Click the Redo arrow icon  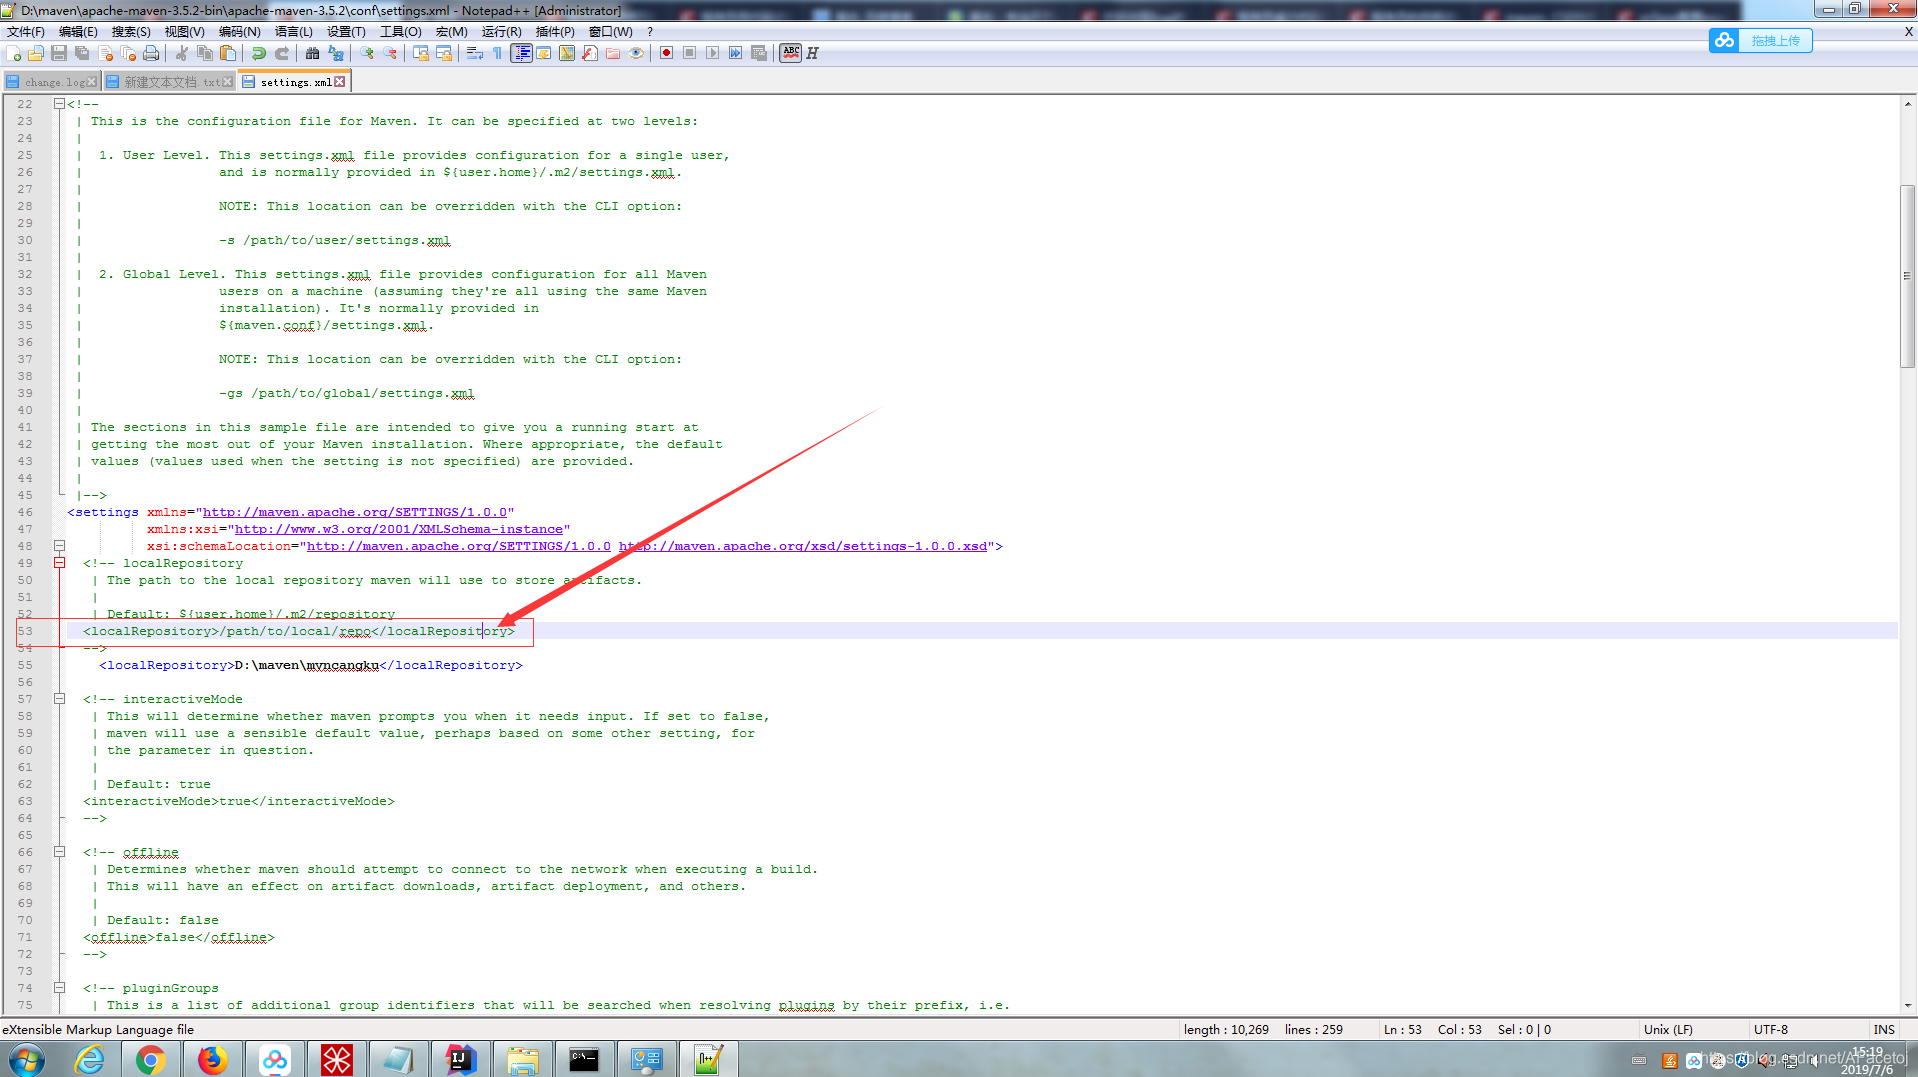point(282,53)
